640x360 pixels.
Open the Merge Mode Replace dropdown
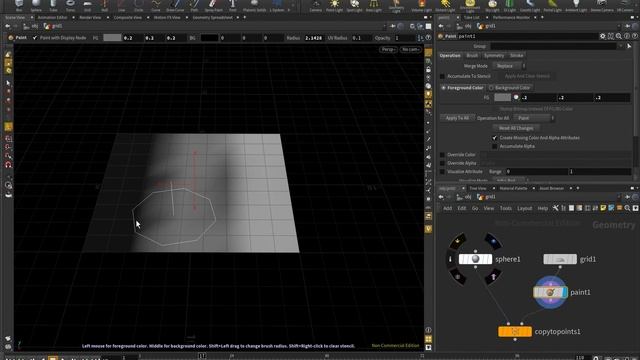pos(509,66)
